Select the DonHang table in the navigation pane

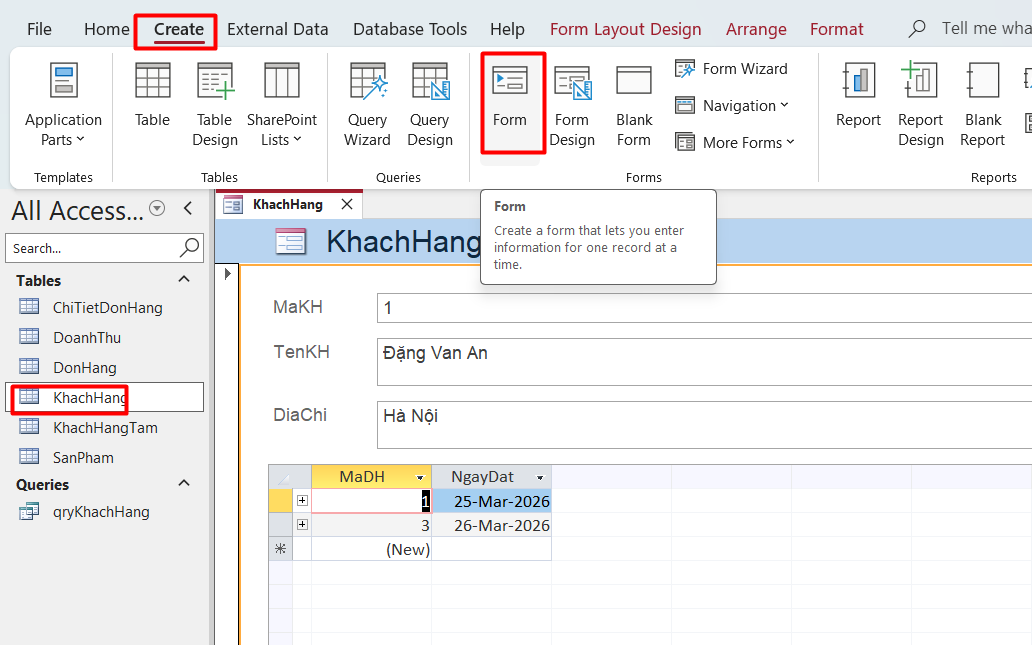pos(85,368)
